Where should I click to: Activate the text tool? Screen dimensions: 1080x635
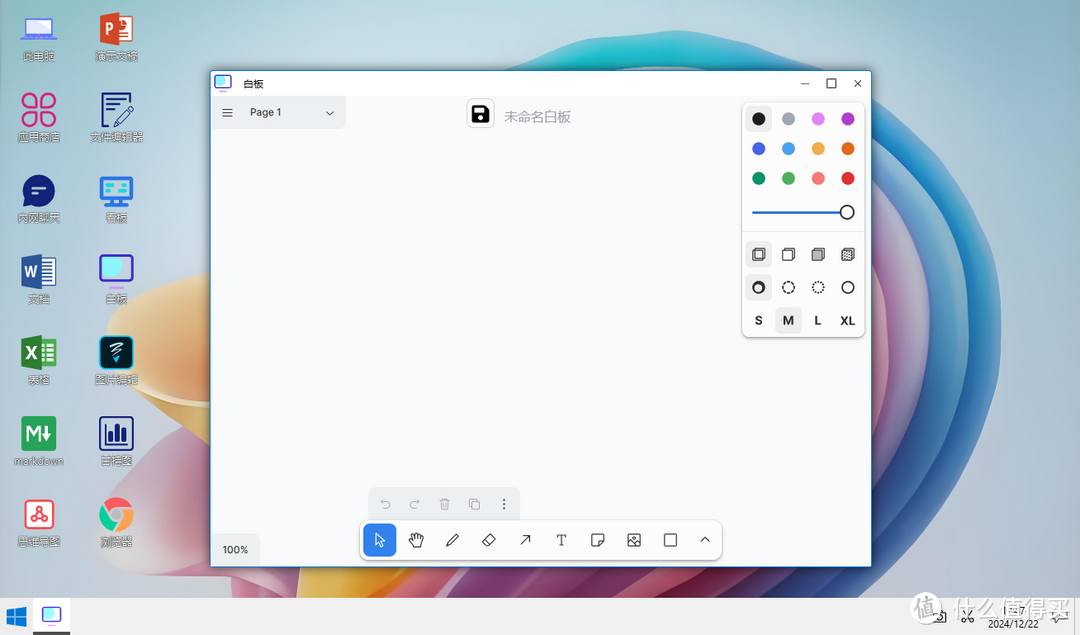[x=561, y=540]
